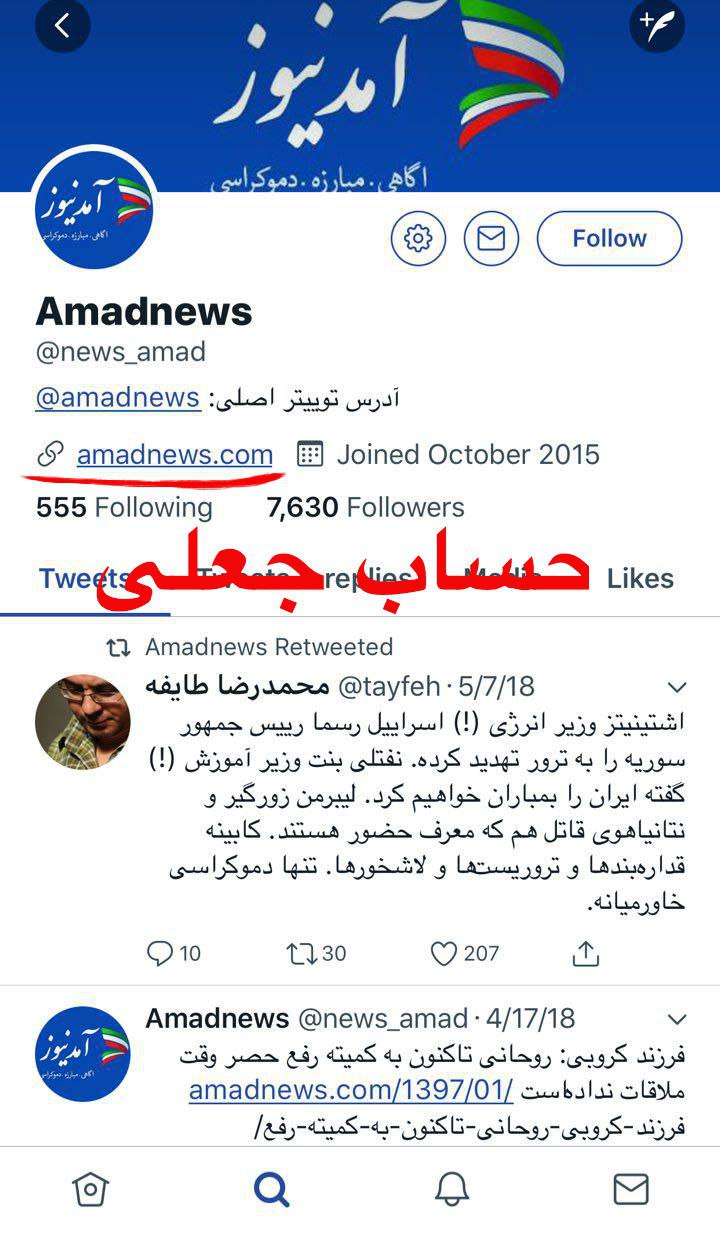720x1233 pixels.
Task: View the 7,630 Followers list
Action: point(365,508)
